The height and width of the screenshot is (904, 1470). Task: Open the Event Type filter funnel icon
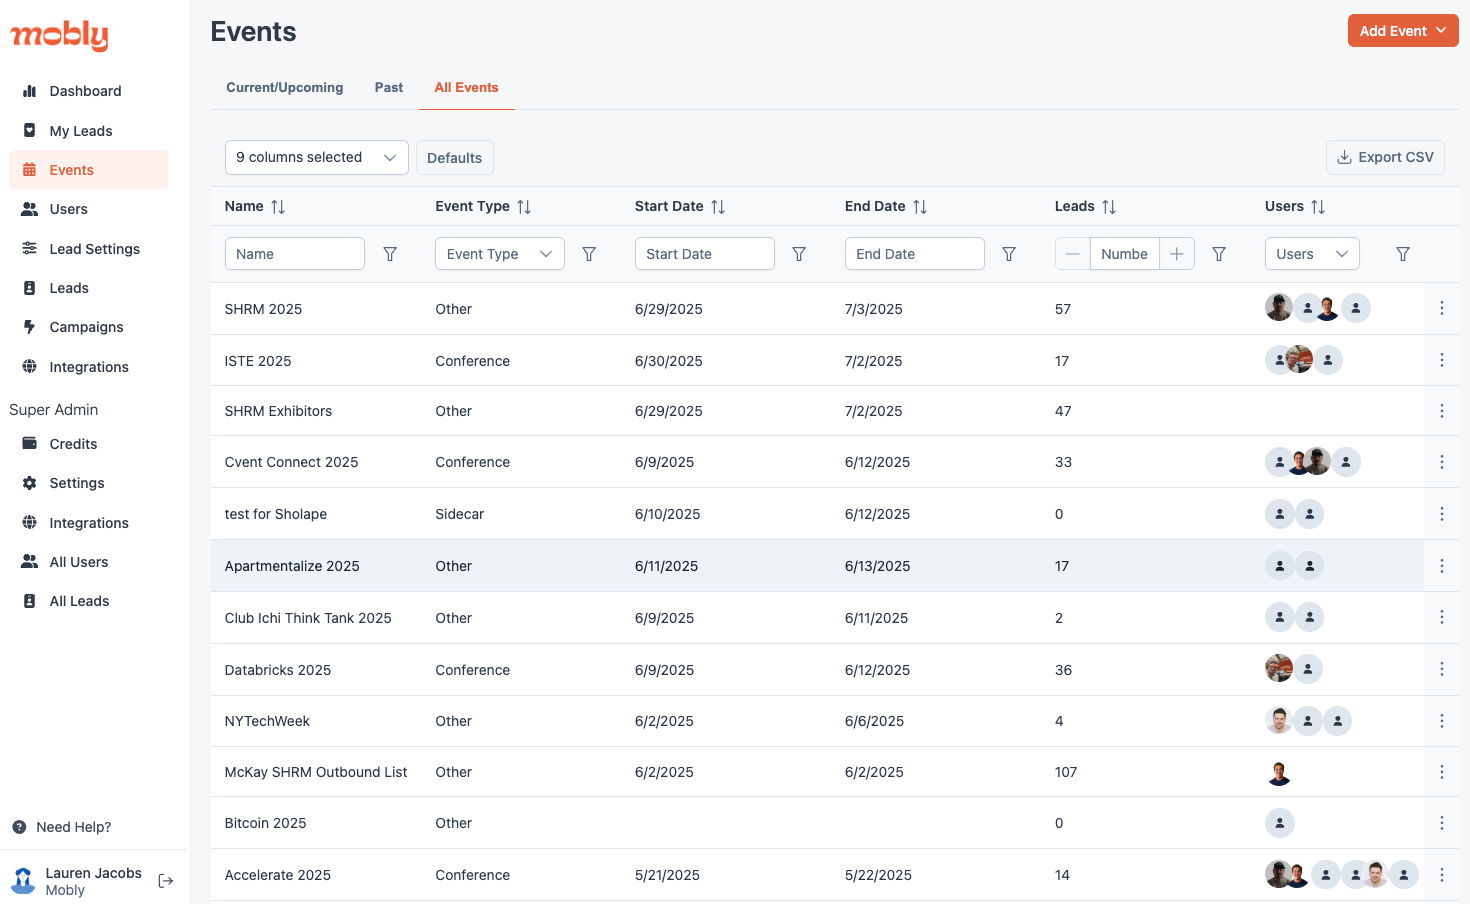coord(589,254)
